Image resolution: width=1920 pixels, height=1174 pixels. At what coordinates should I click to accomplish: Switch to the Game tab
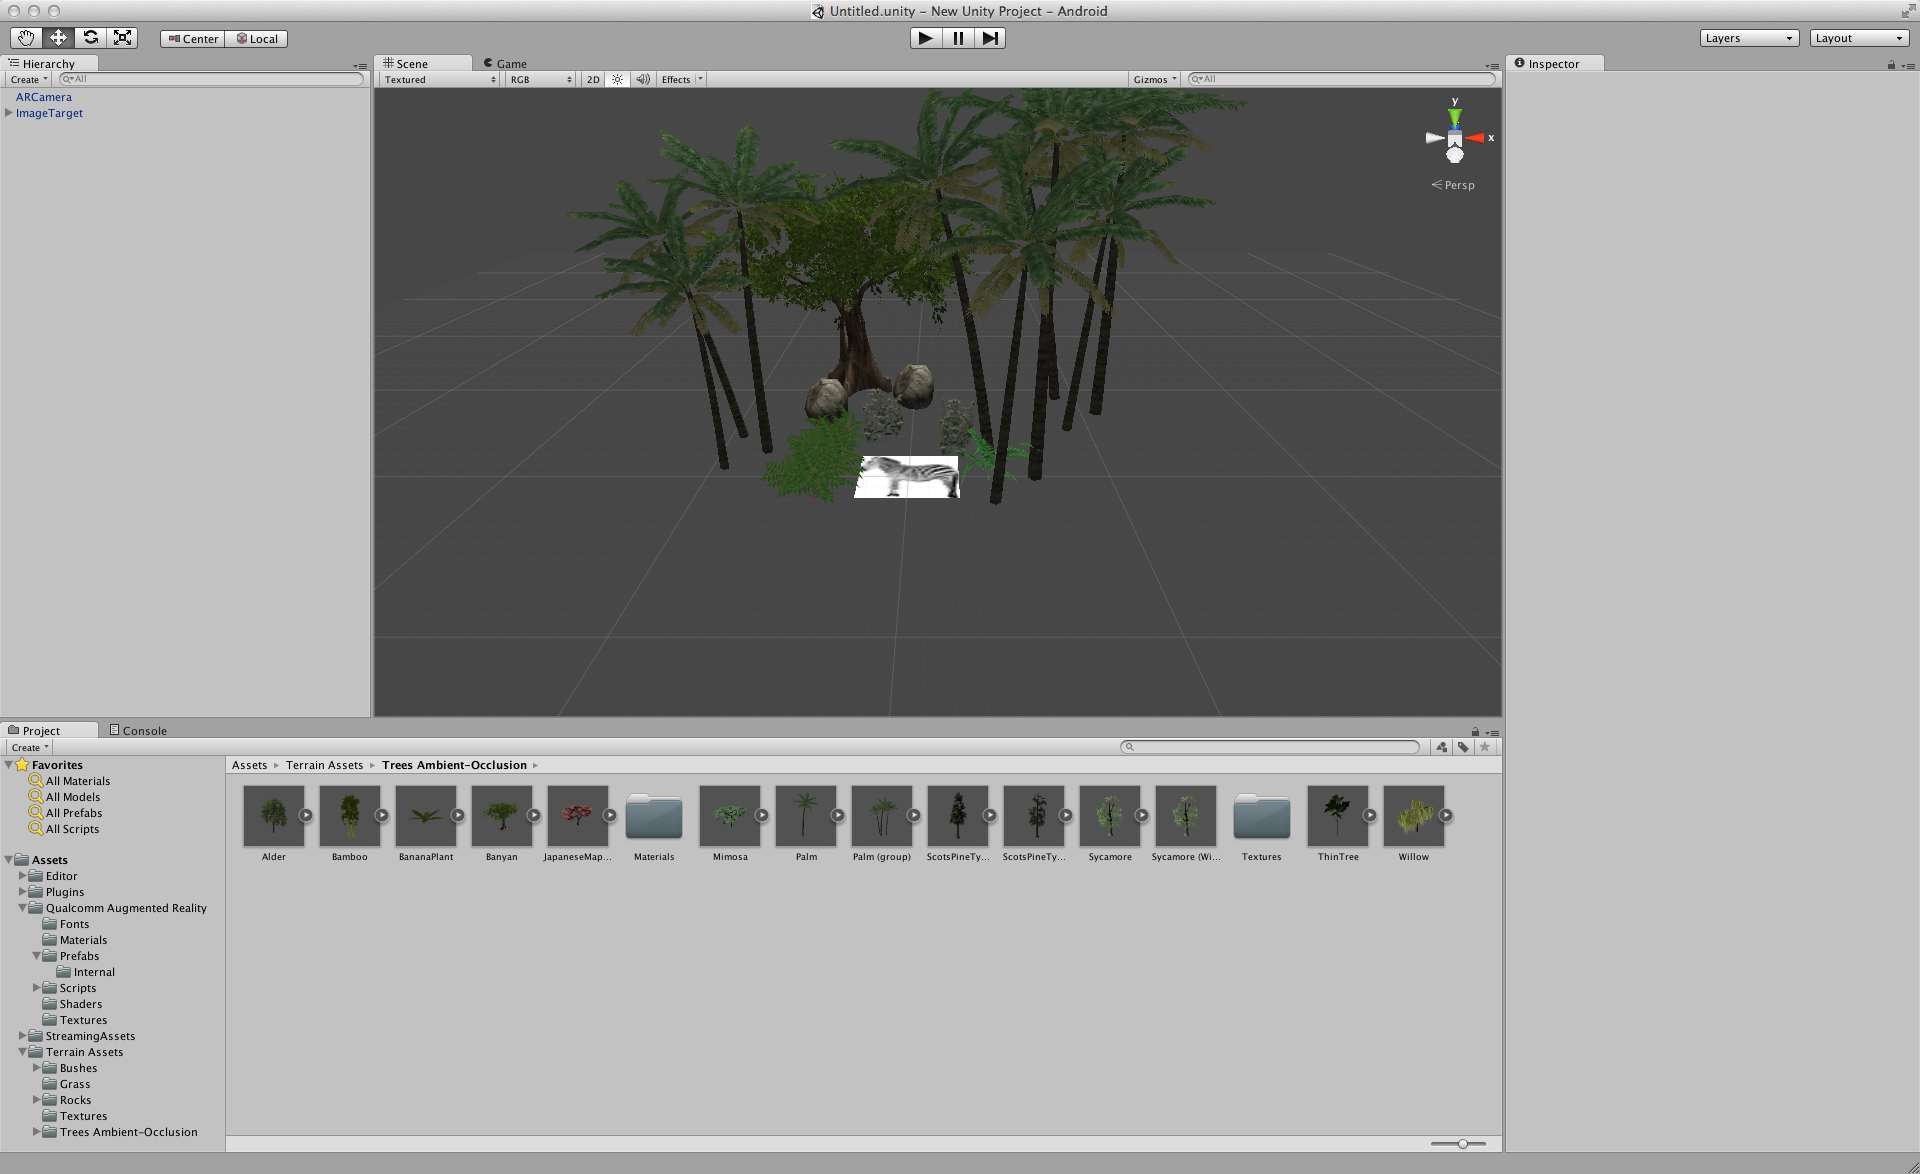(505, 63)
